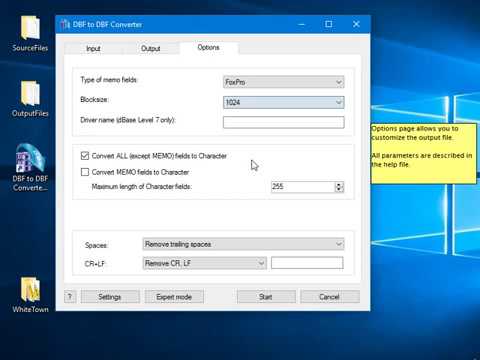This screenshot has width=480, height=360.
Task: Click the Maximum length 255 field
Action: (302, 187)
